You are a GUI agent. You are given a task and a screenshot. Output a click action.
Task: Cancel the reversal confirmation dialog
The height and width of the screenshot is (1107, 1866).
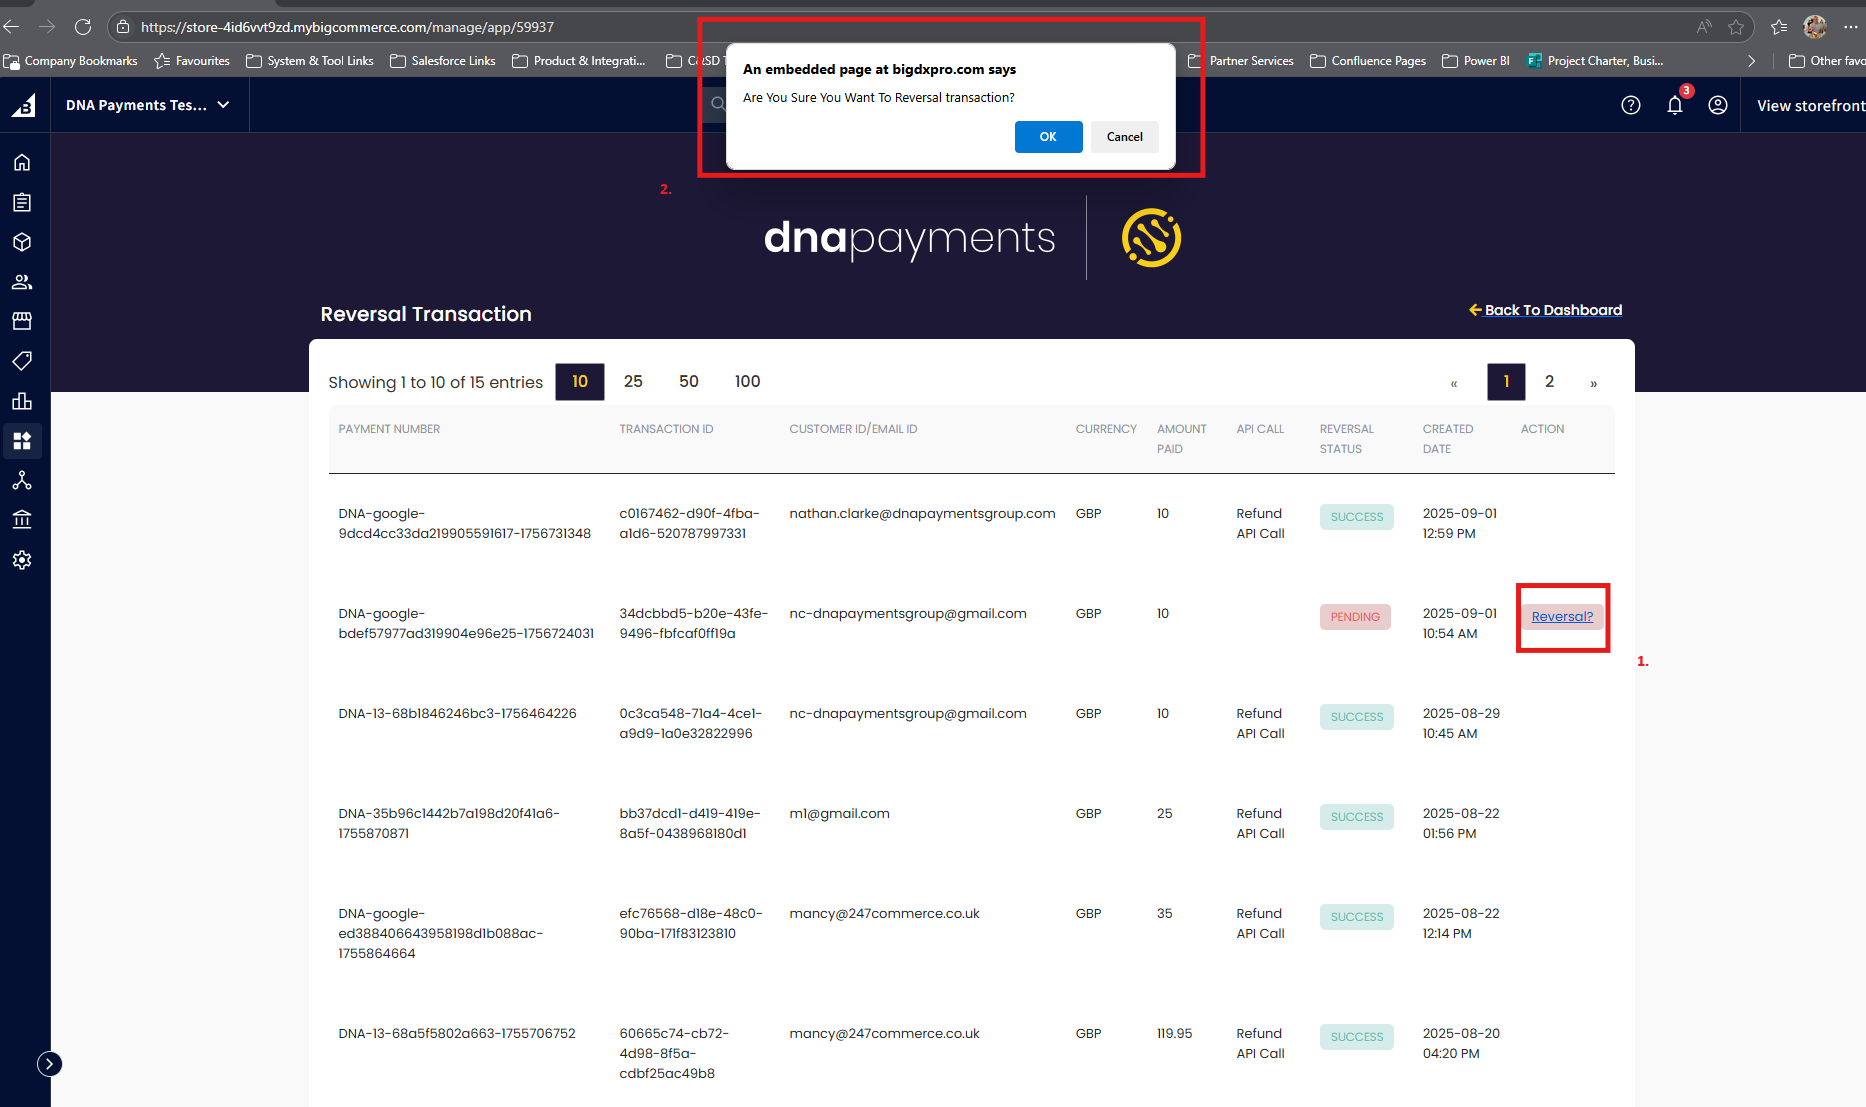point(1124,137)
